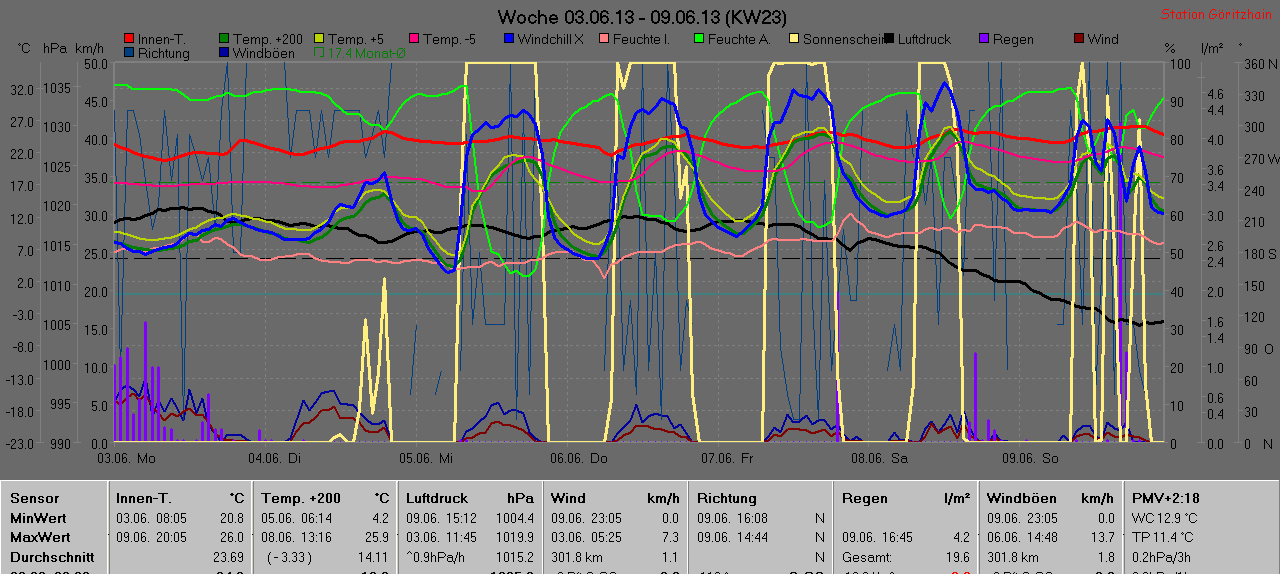Click the blue Windchill legend square

(509, 39)
